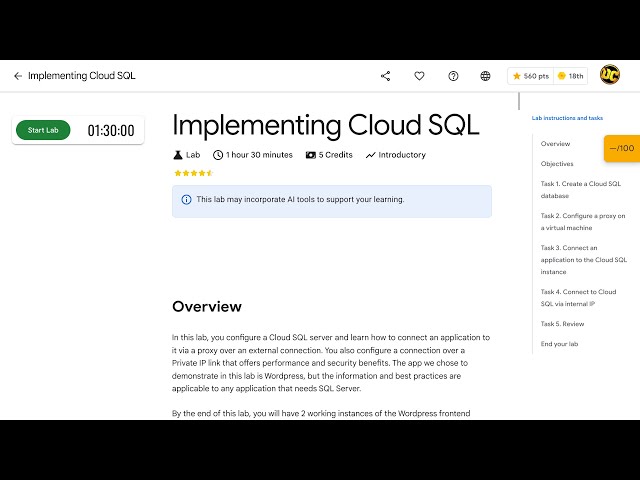The width and height of the screenshot is (640, 480).
Task: Open the 560 pts star badge
Action: click(531, 76)
